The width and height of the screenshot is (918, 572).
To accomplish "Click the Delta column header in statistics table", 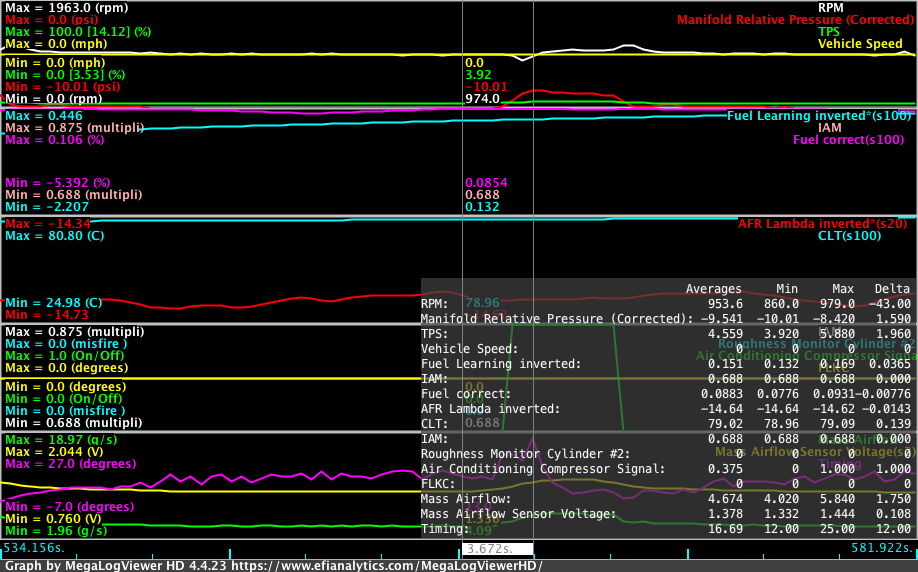I will (x=893, y=289).
